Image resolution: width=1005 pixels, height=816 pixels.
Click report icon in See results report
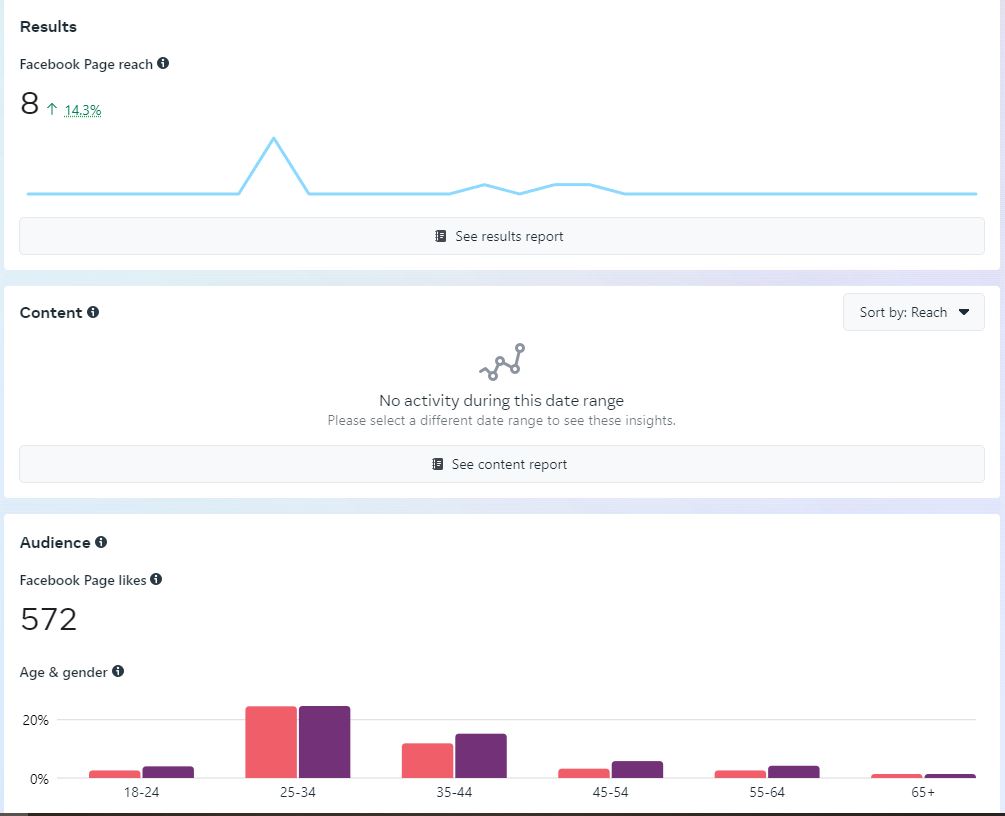coord(441,237)
